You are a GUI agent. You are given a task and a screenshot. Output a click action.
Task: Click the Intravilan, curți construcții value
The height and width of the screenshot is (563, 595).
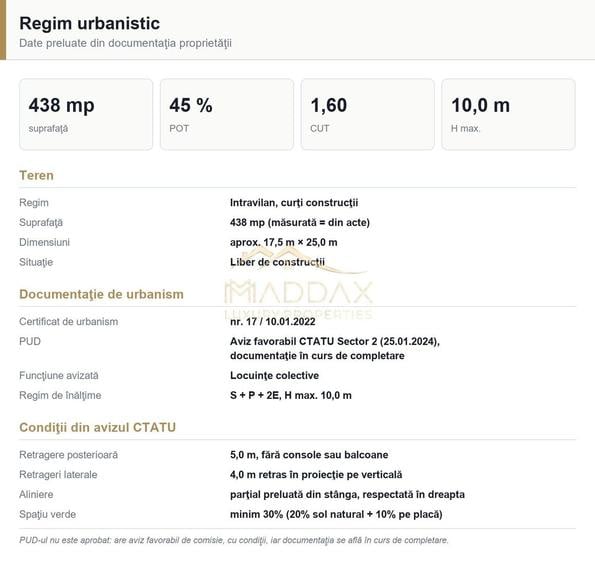(294, 203)
